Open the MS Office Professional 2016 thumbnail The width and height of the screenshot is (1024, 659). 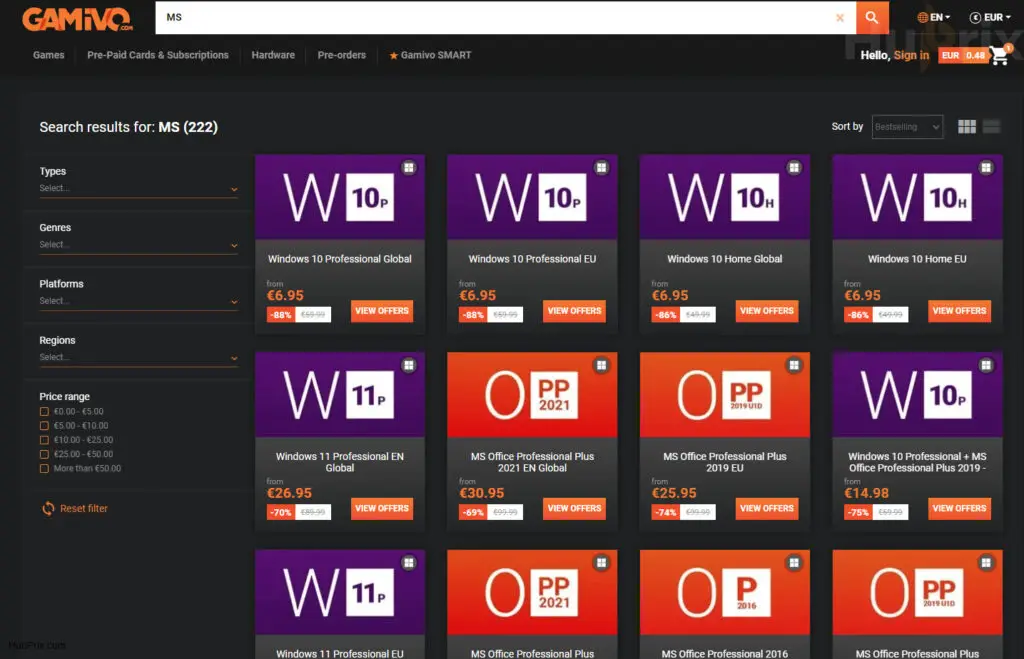click(725, 592)
